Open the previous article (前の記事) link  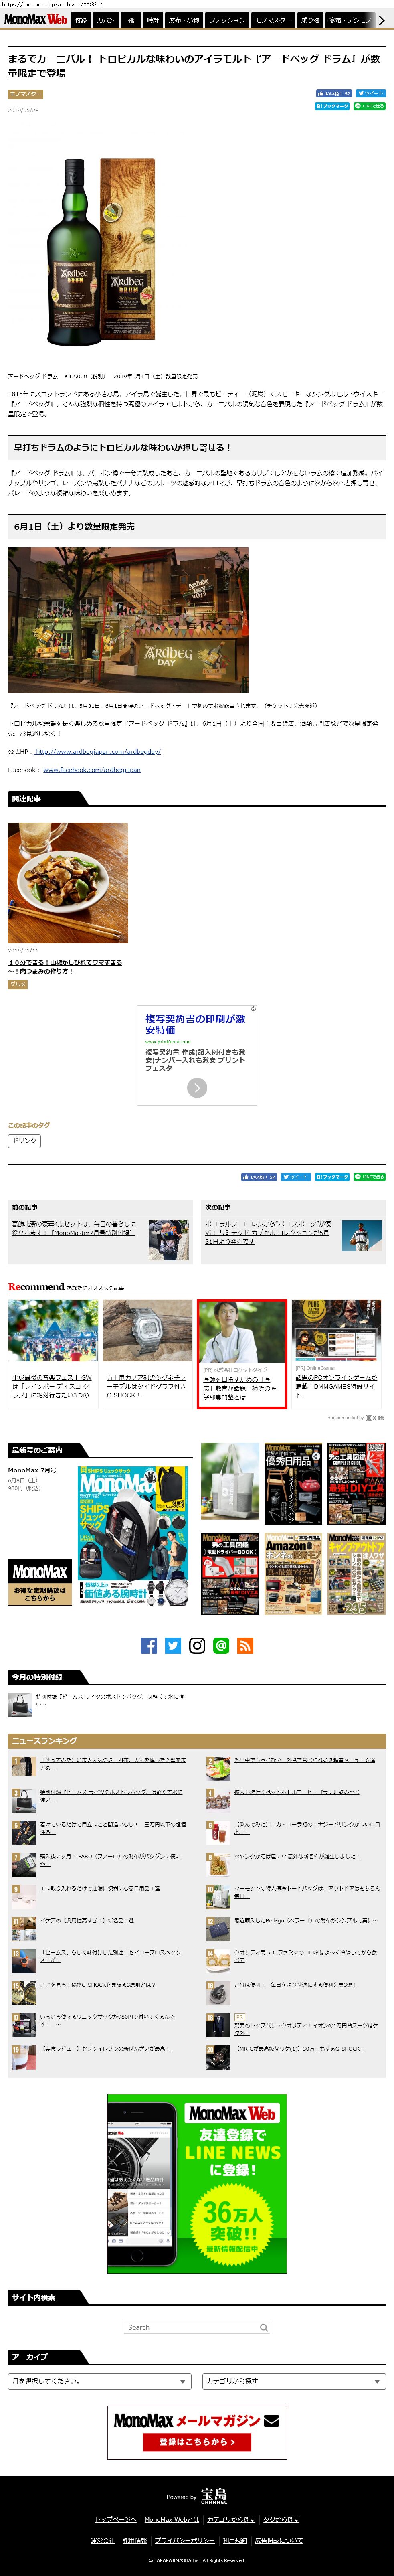74,1228
